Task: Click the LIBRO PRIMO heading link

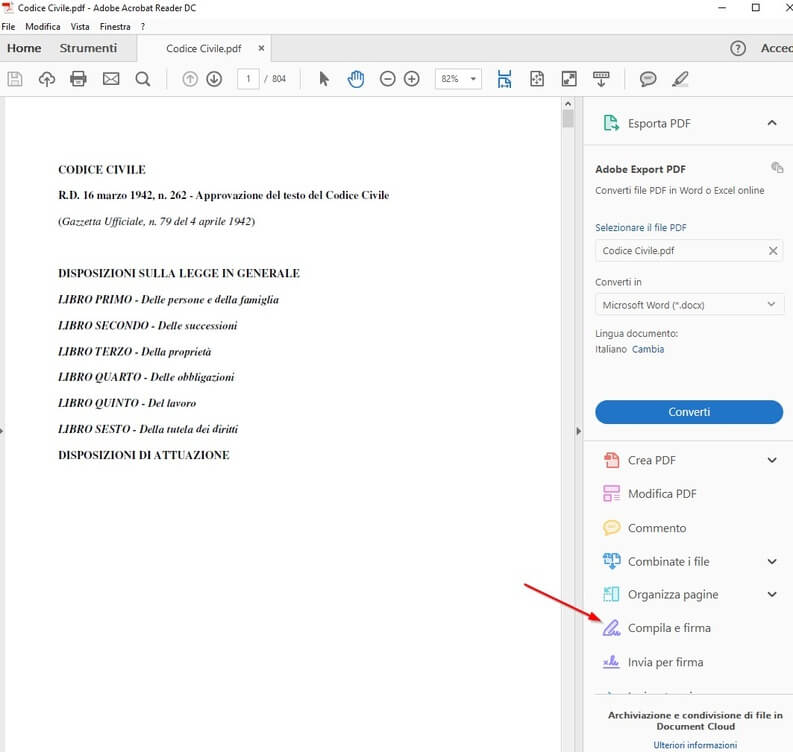Action: (168, 299)
